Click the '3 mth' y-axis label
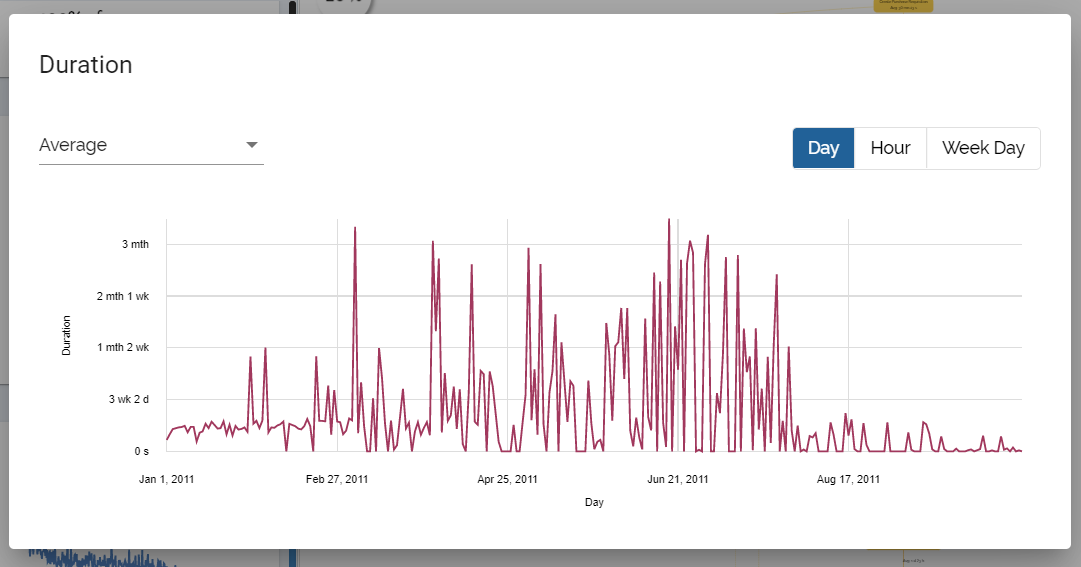Screen dimensions: 1081x567 coord(135,244)
